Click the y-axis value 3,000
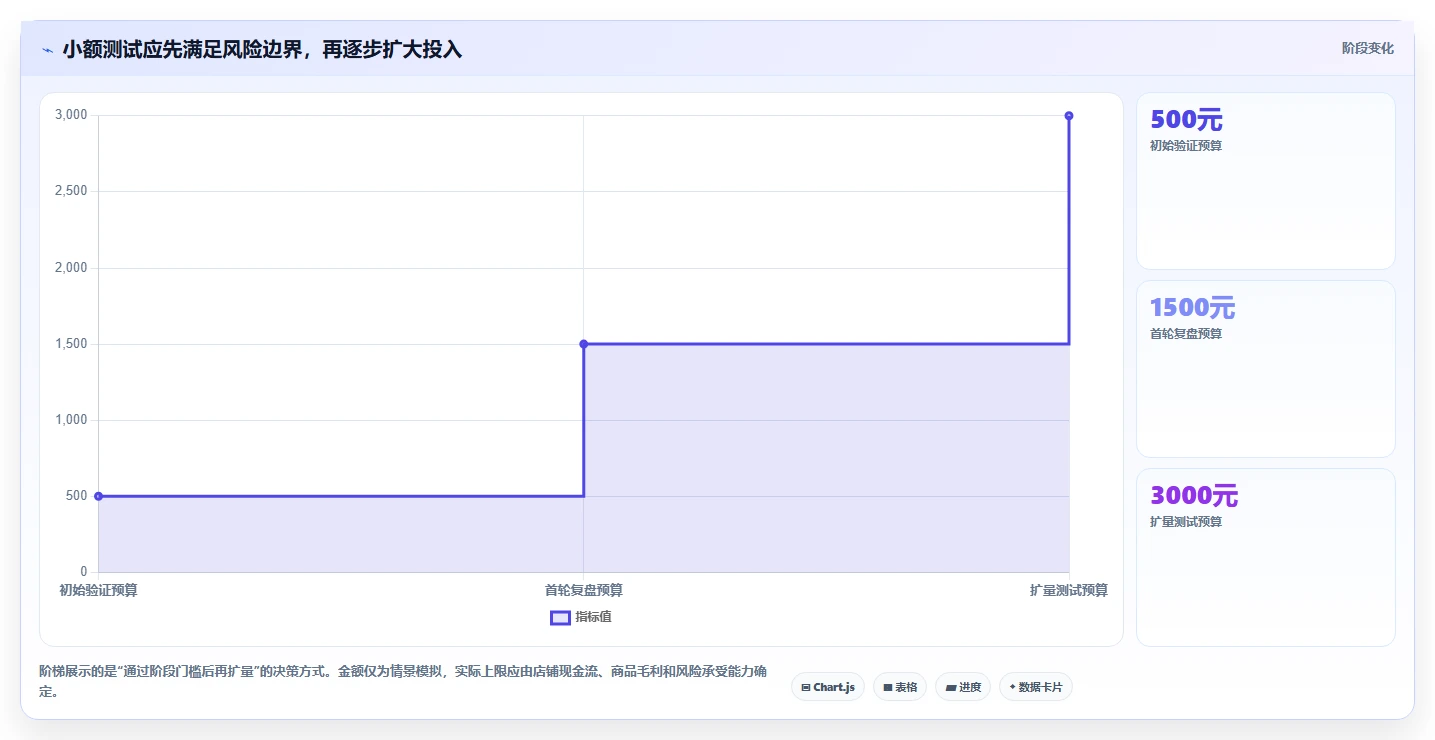Image resolution: width=1435 pixels, height=740 pixels. tap(71, 115)
